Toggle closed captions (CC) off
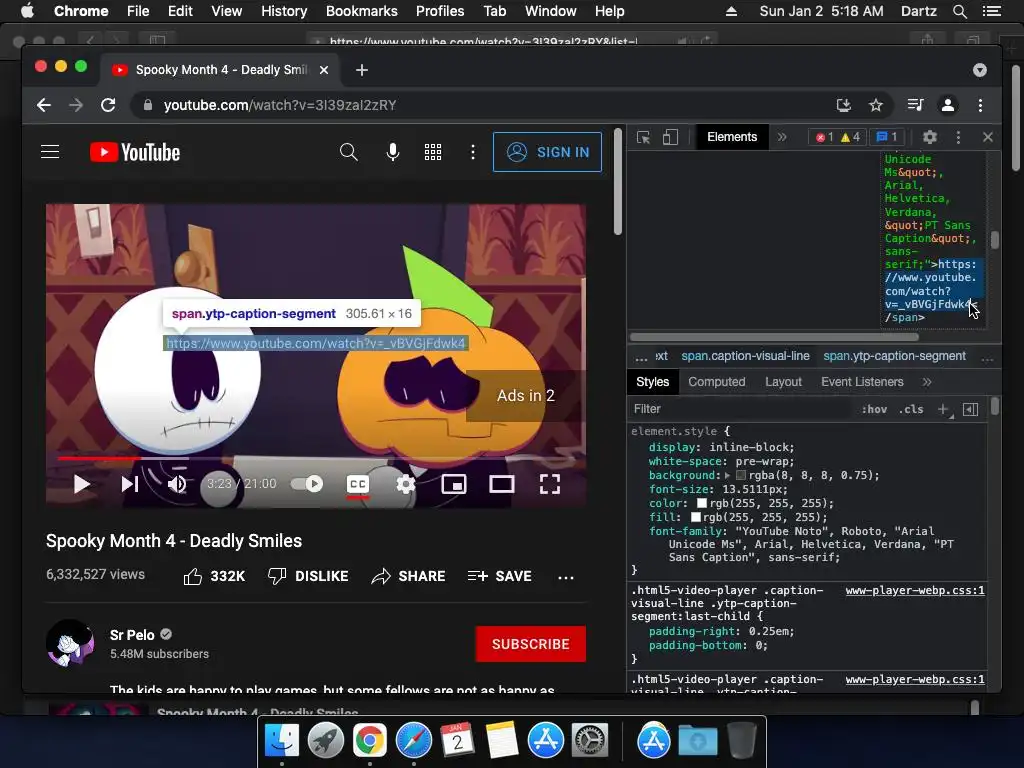The image size is (1024, 768). [357, 484]
